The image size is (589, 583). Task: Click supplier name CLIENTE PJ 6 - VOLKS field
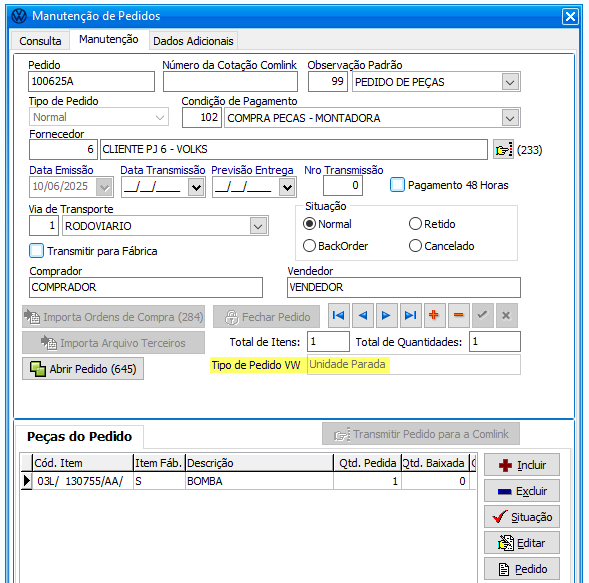(294, 150)
